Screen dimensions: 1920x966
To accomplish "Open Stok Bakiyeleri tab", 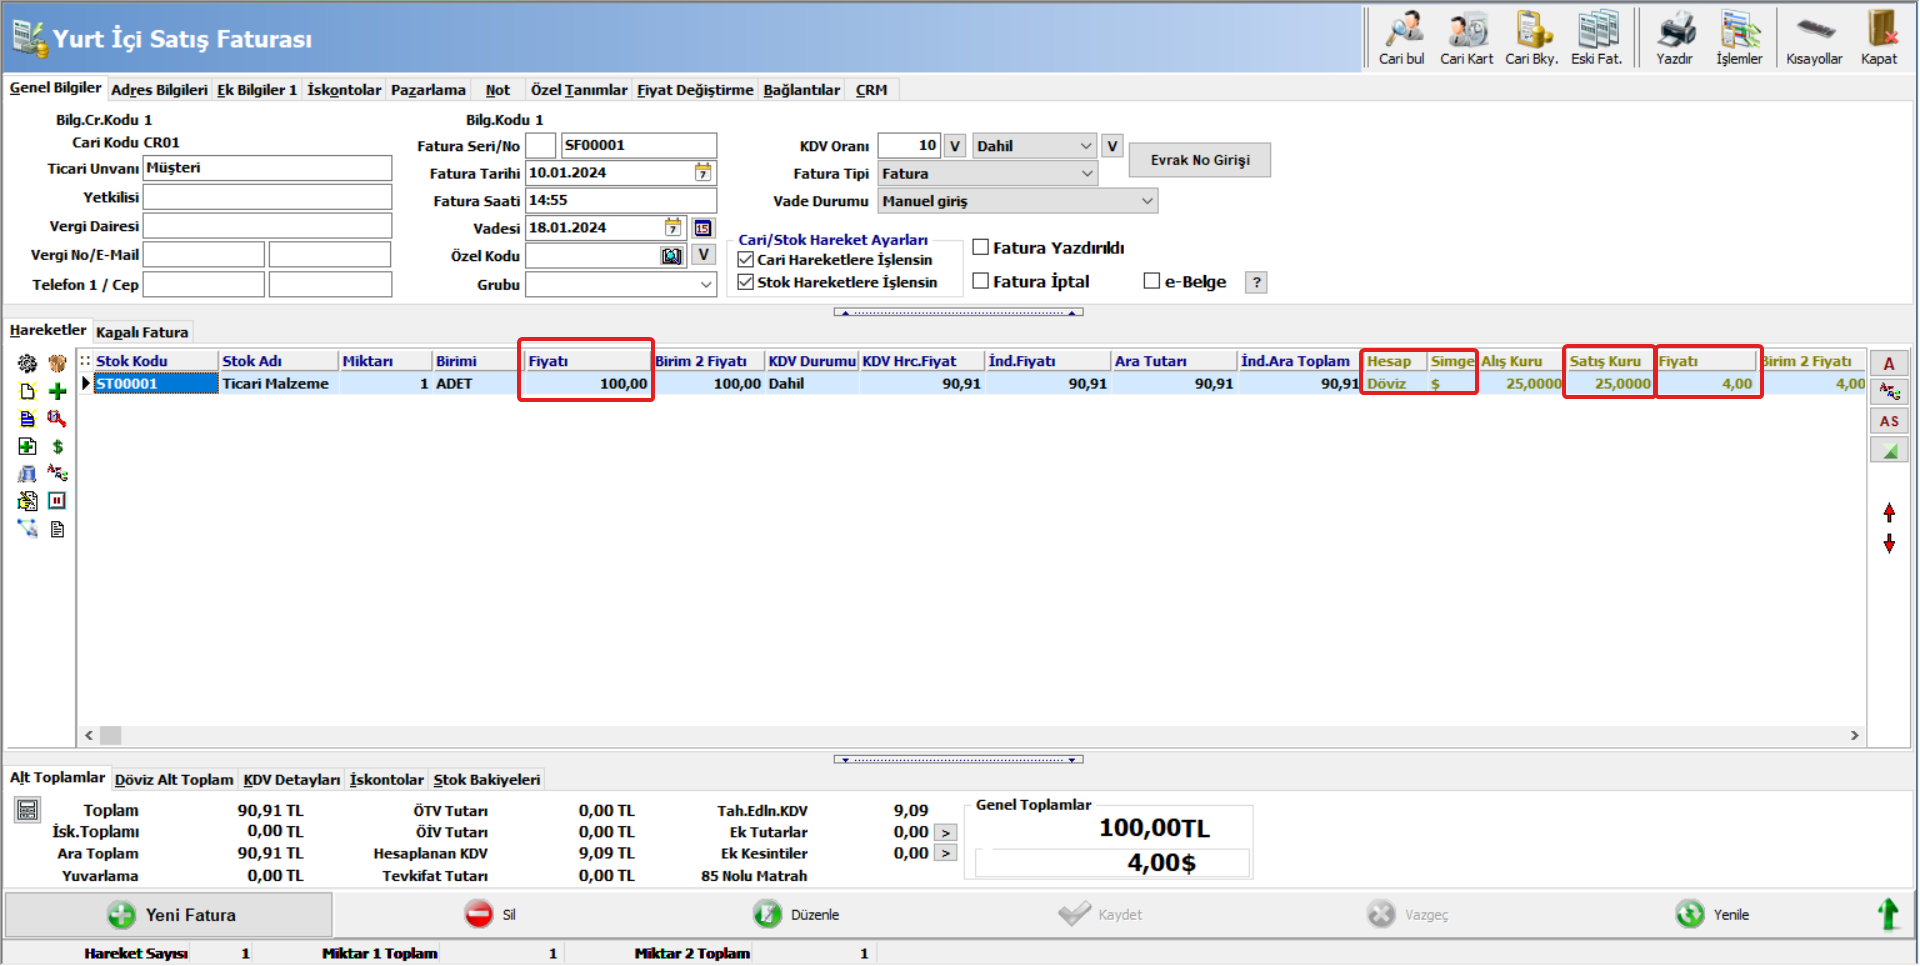I will 487,780.
